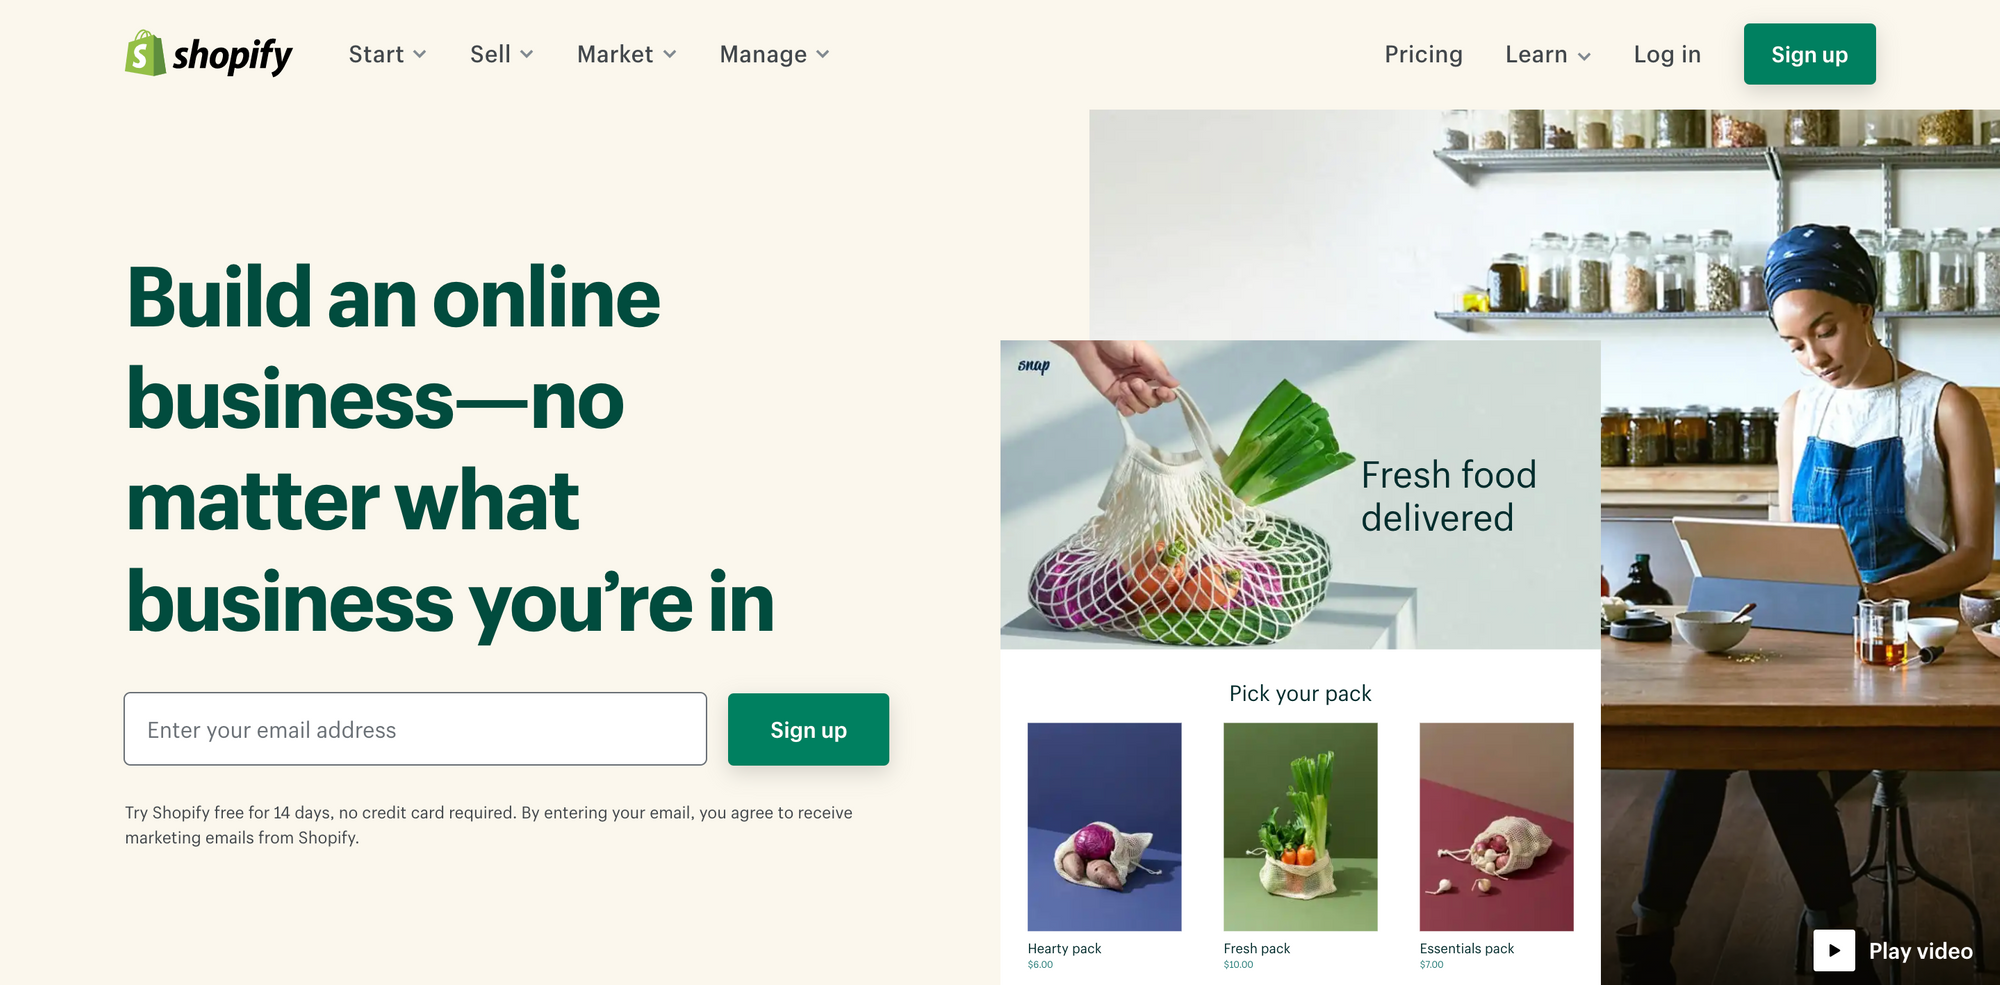Click the Play video label
The width and height of the screenshot is (2000, 985).
tap(1921, 951)
